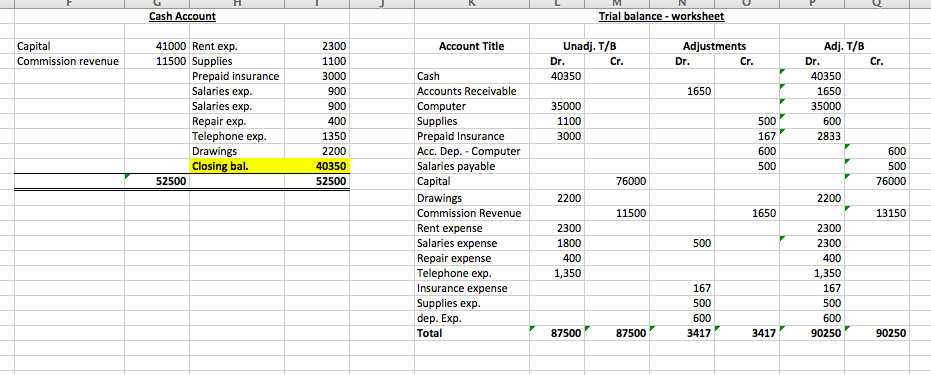Click the 'Salaries expense' row label
Image resolution: width=931 pixels, height=375 pixels.
point(471,243)
